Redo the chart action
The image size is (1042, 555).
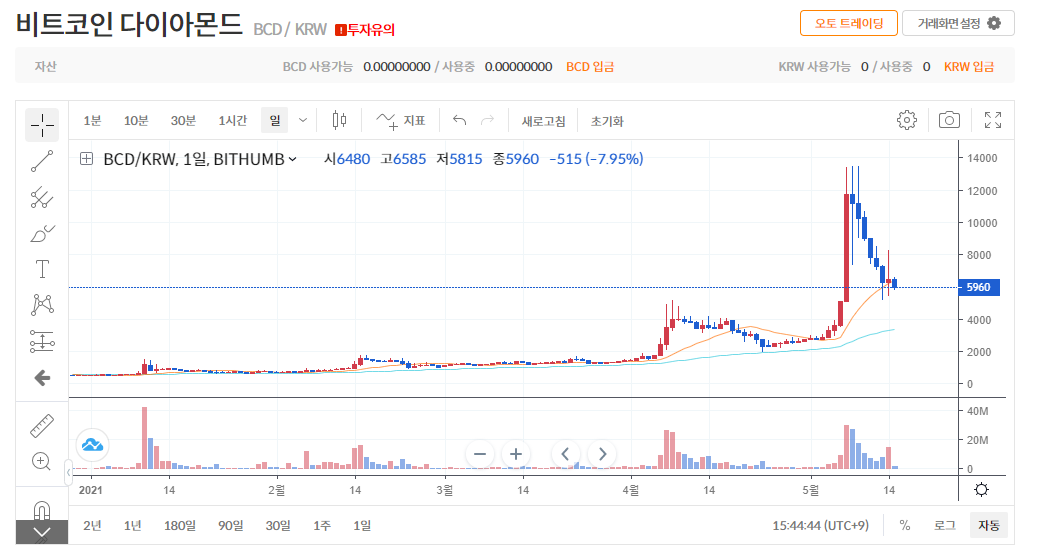coord(487,120)
